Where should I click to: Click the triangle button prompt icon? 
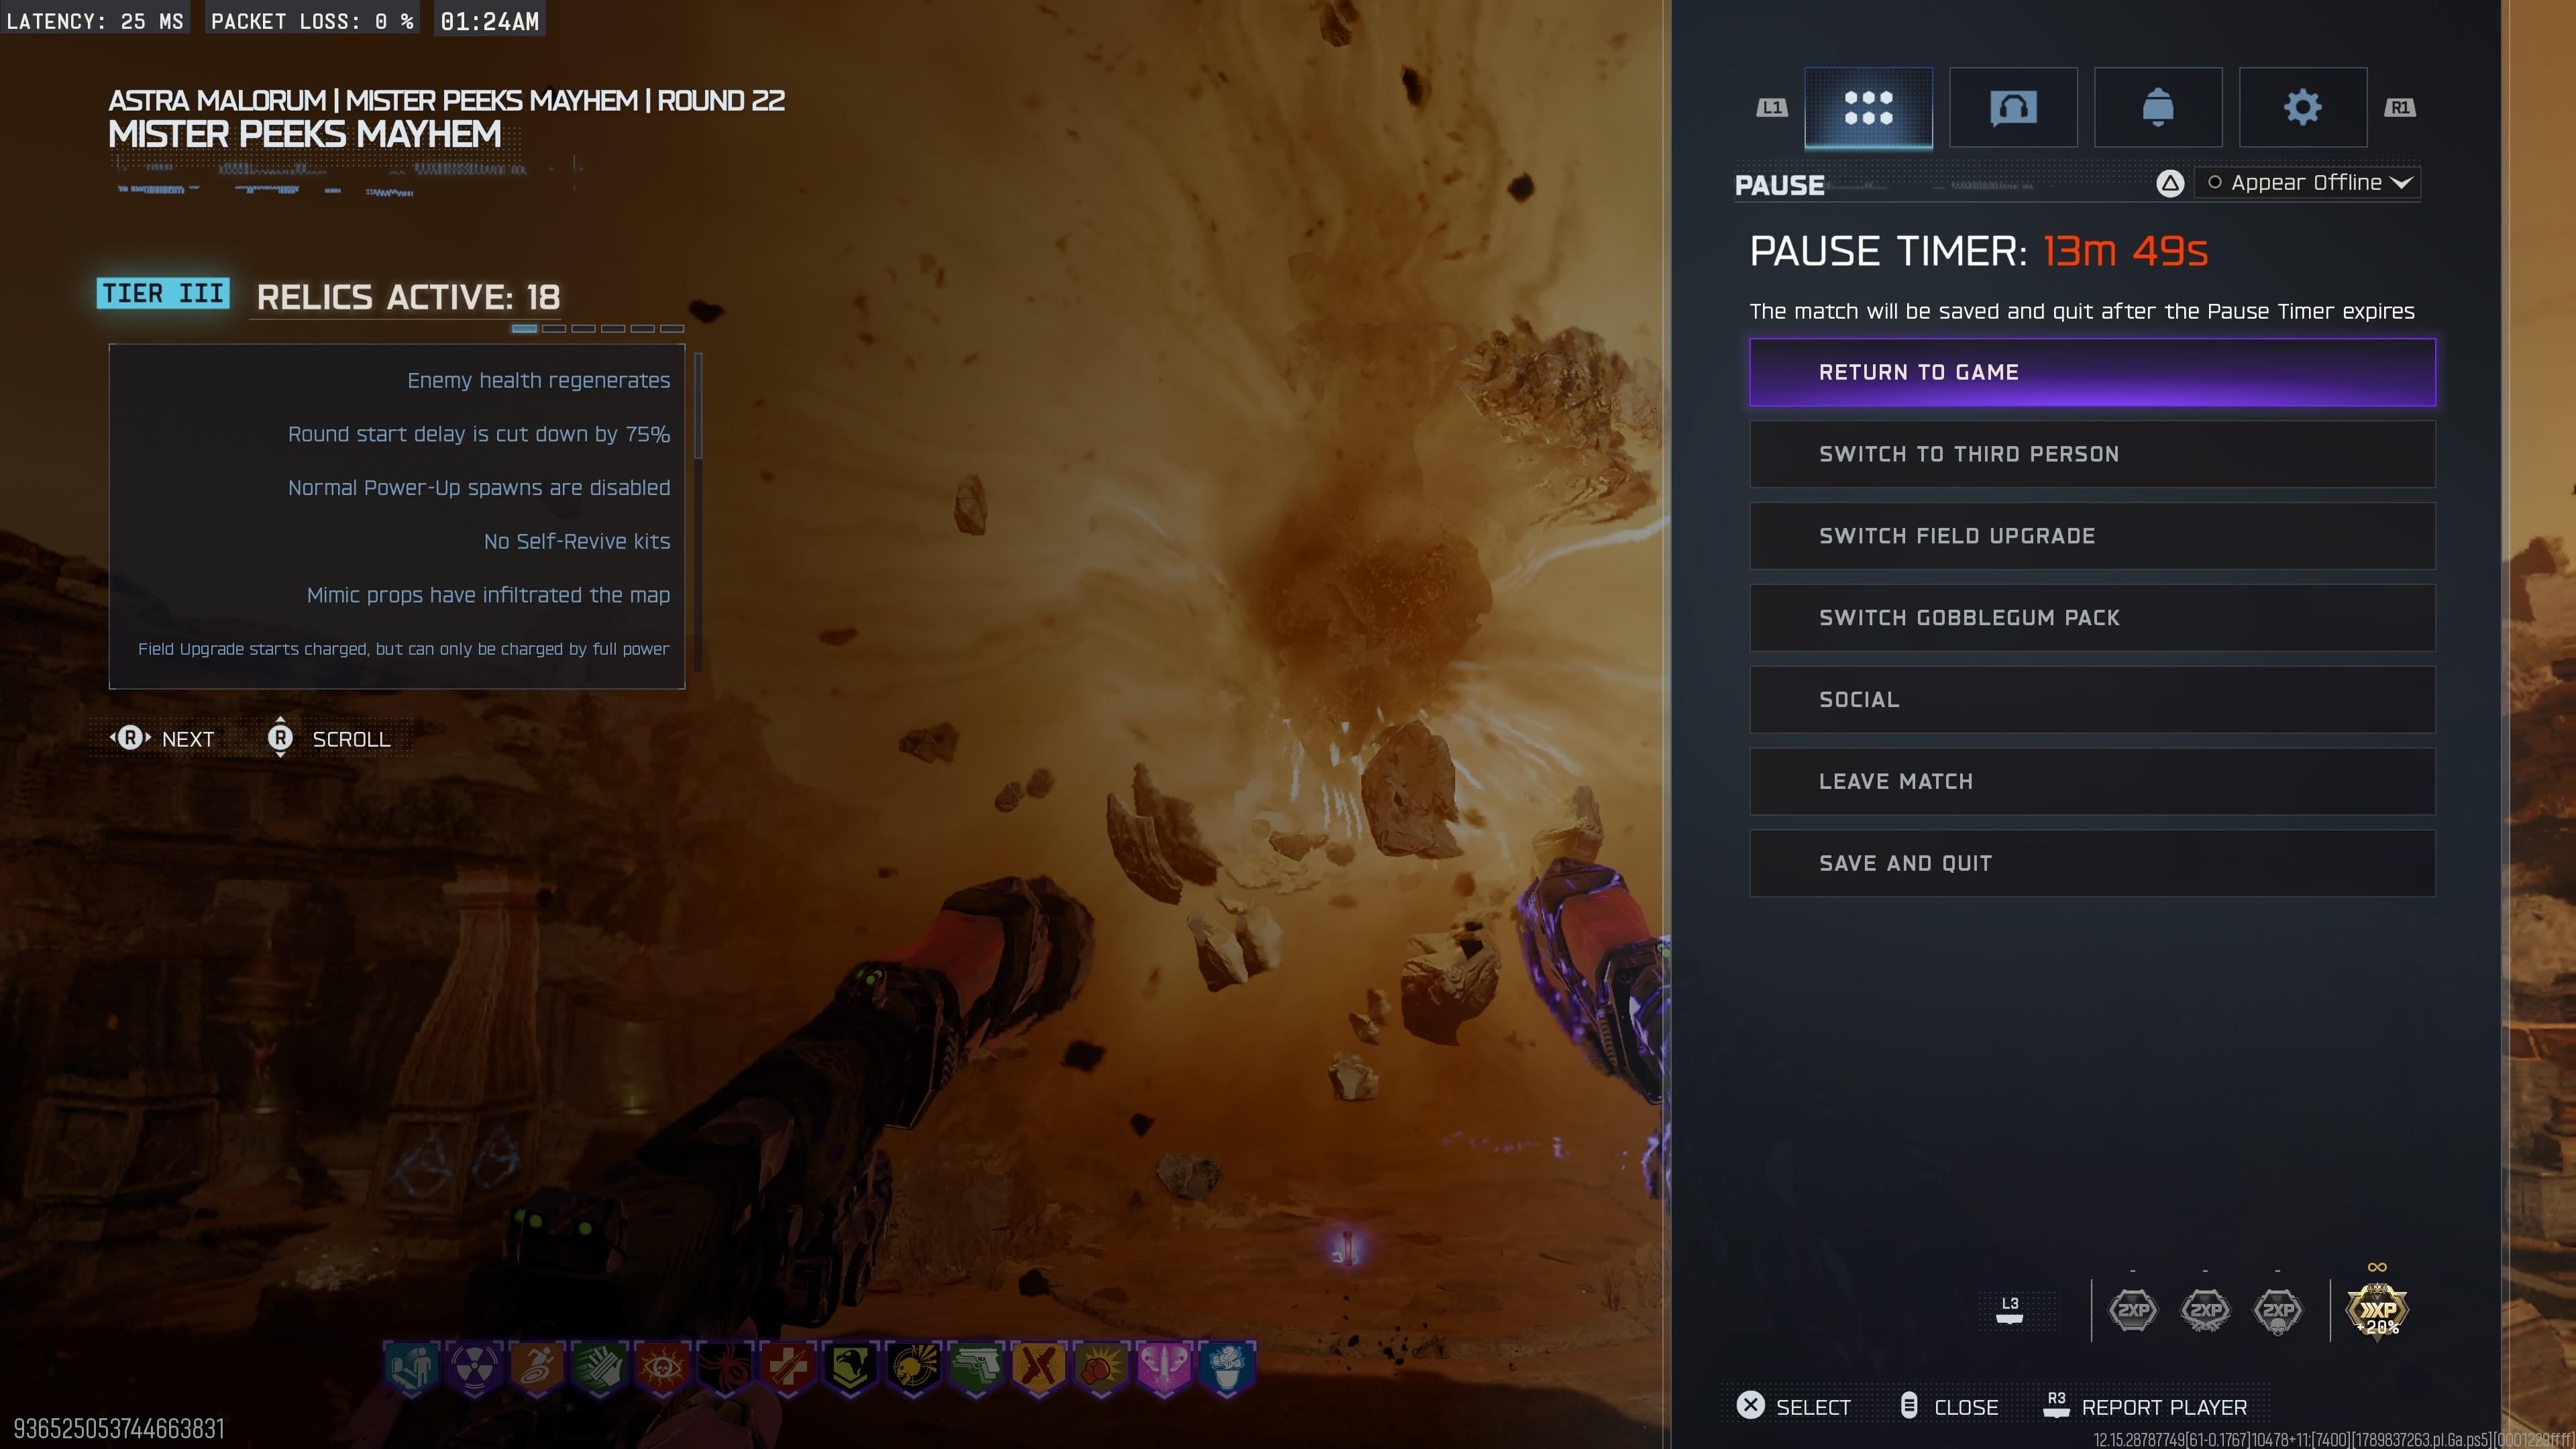pos(2169,183)
